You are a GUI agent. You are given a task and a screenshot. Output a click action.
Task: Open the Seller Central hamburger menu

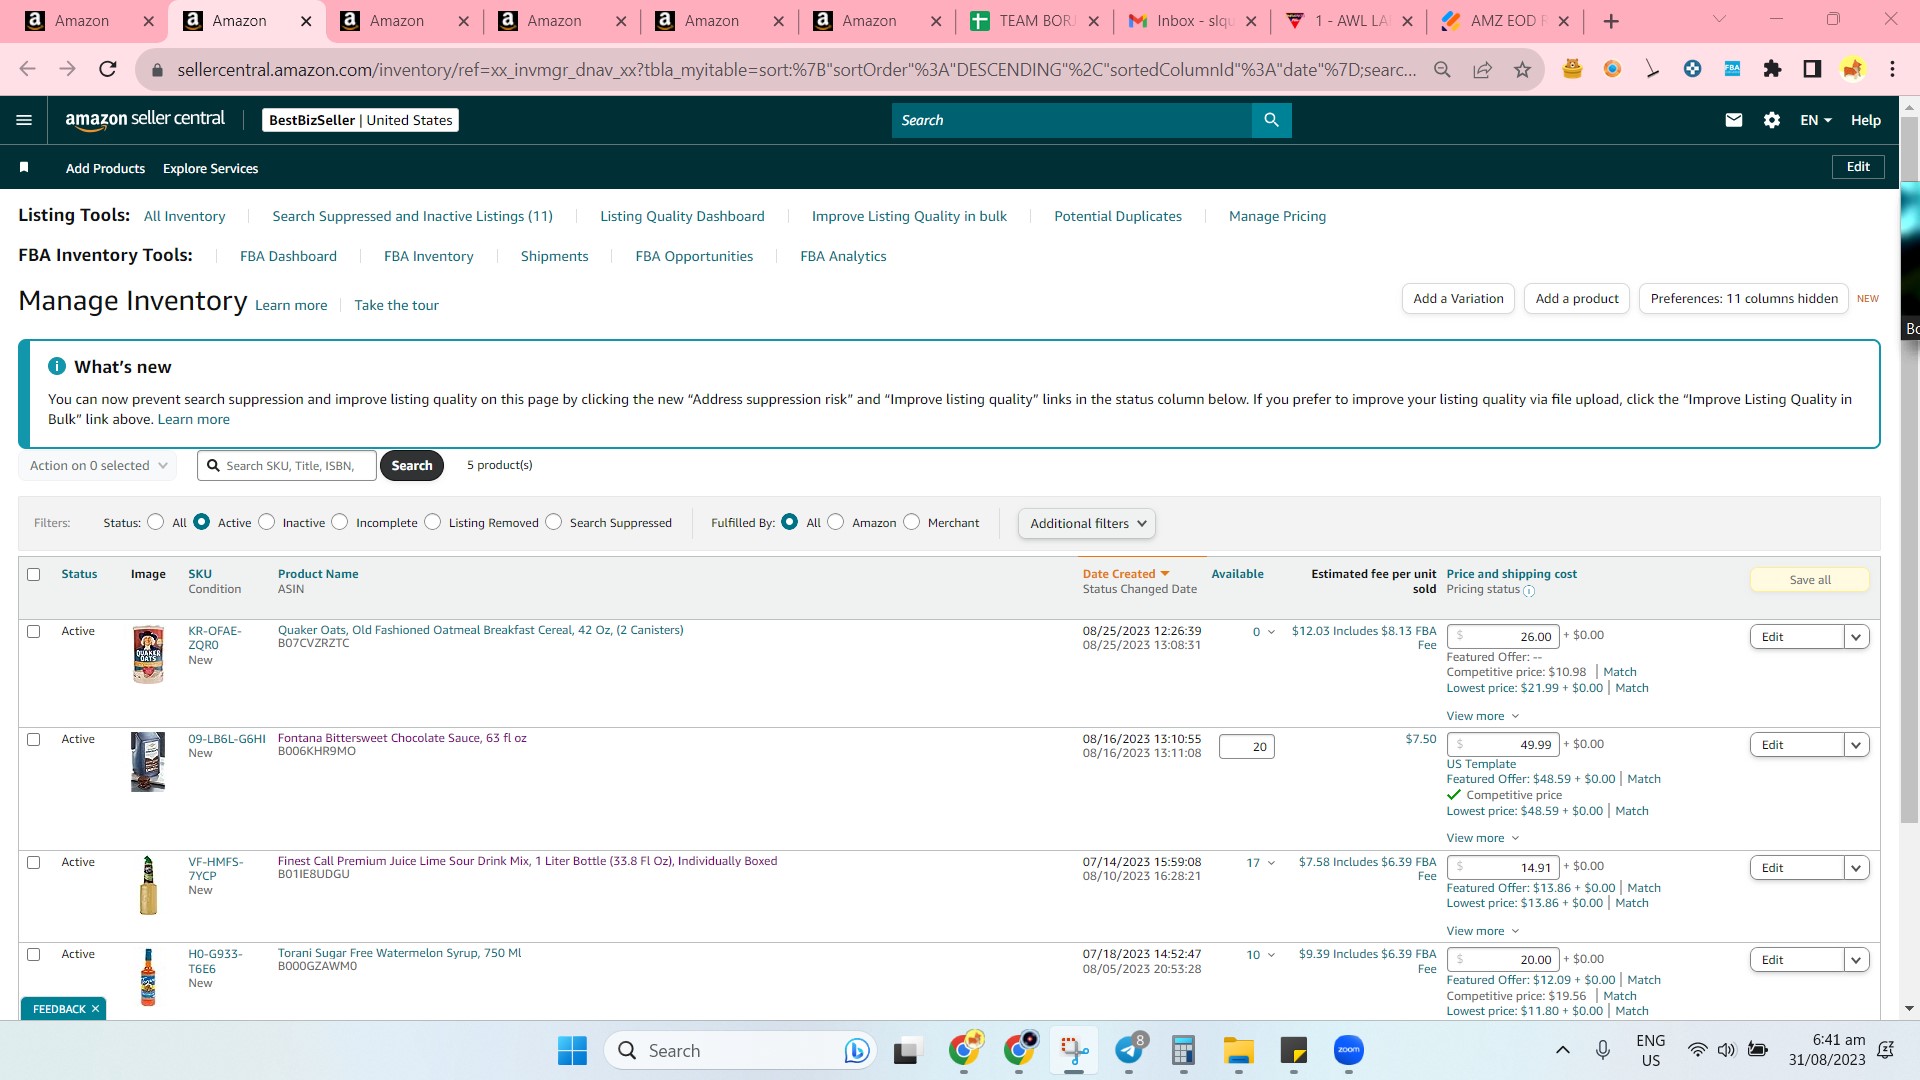(x=24, y=120)
